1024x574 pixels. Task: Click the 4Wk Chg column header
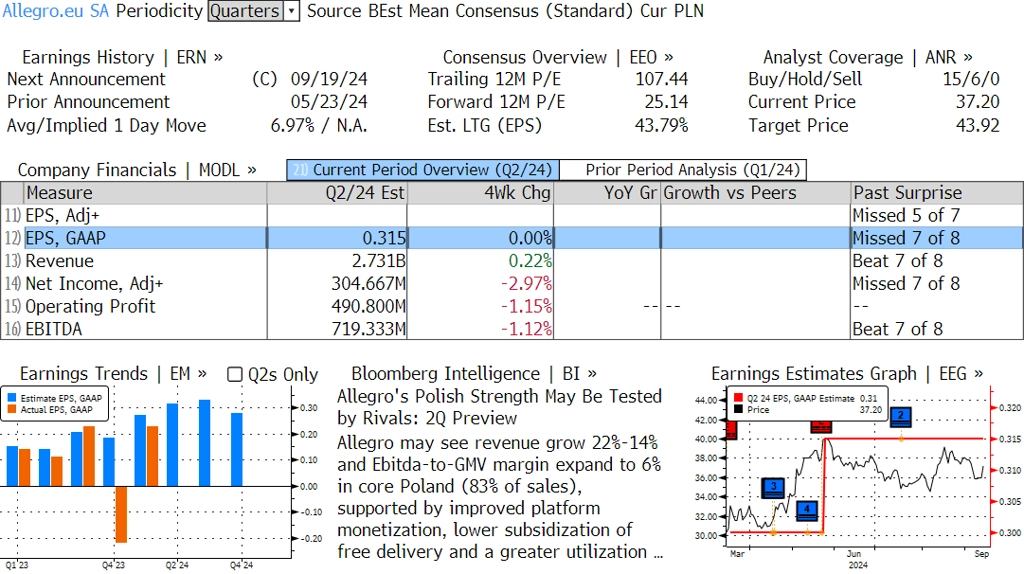click(x=481, y=193)
